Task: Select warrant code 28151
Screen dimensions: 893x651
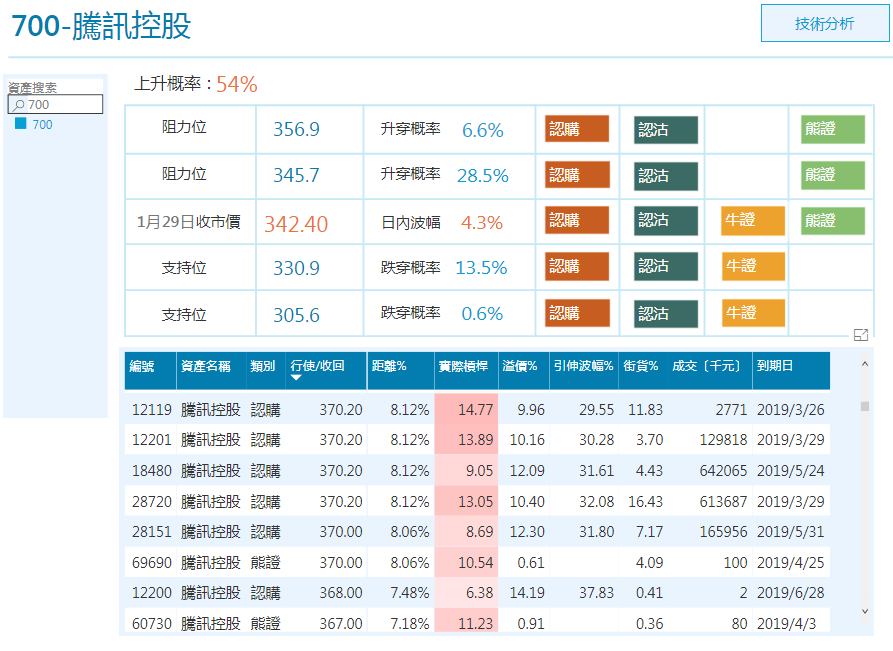Action: coord(151,532)
